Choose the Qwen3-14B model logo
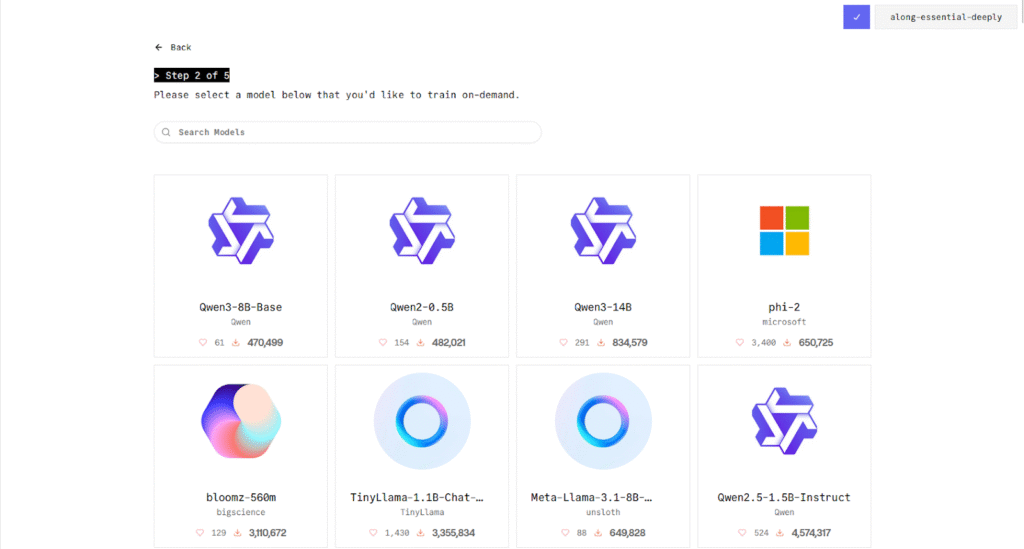Screen dimensions: 1024x549 point(603,230)
